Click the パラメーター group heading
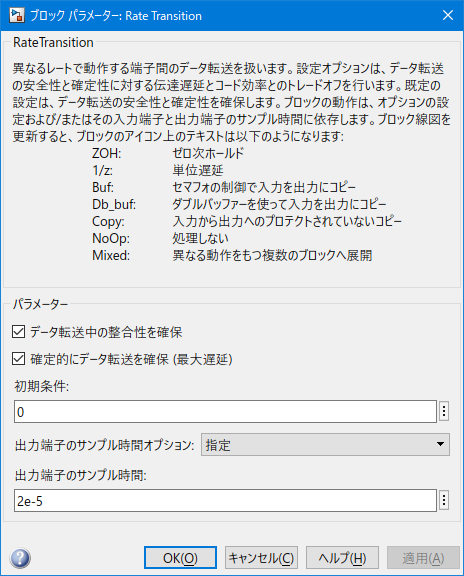464x576 pixels. tap(40, 304)
